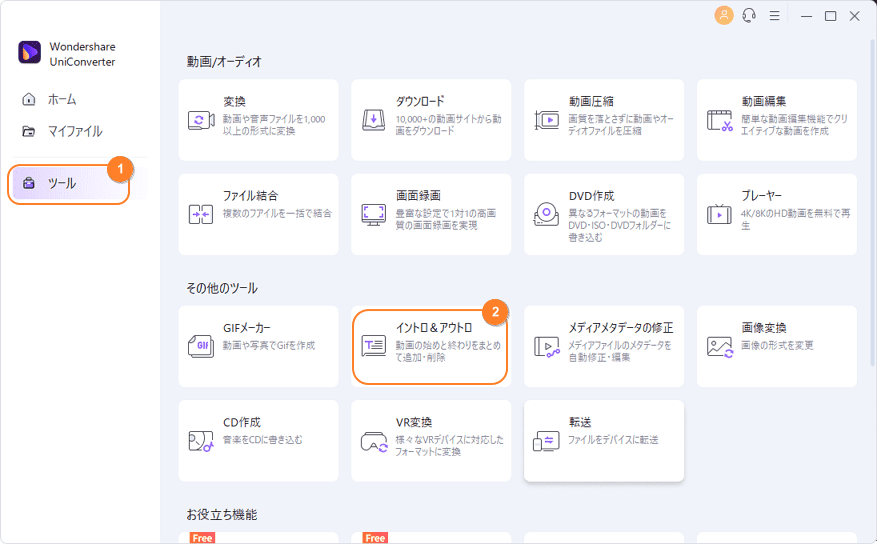The width and height of the screenshot is (877, 544).
Task: Click the ファイル結合 merge icon
Action: [202, 214]
